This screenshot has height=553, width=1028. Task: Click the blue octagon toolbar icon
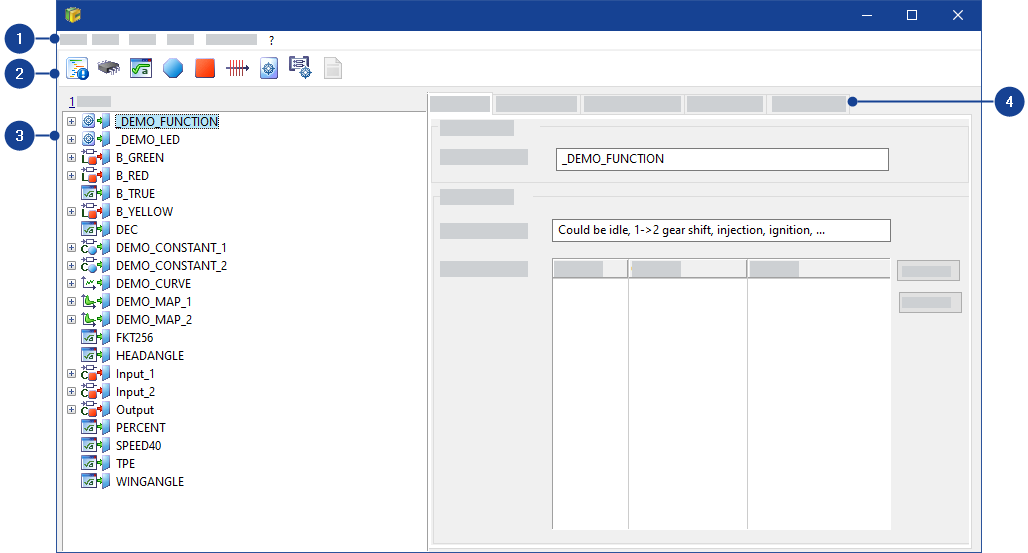click(x=173, y=68)
